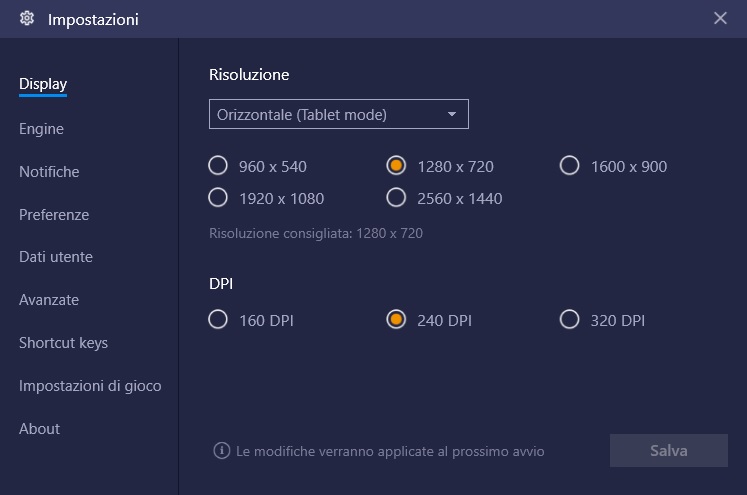The width and height of the screenshot is (747, 495).
Task: Choose 320 DPI setting
Action: click(x=570, y=320)
